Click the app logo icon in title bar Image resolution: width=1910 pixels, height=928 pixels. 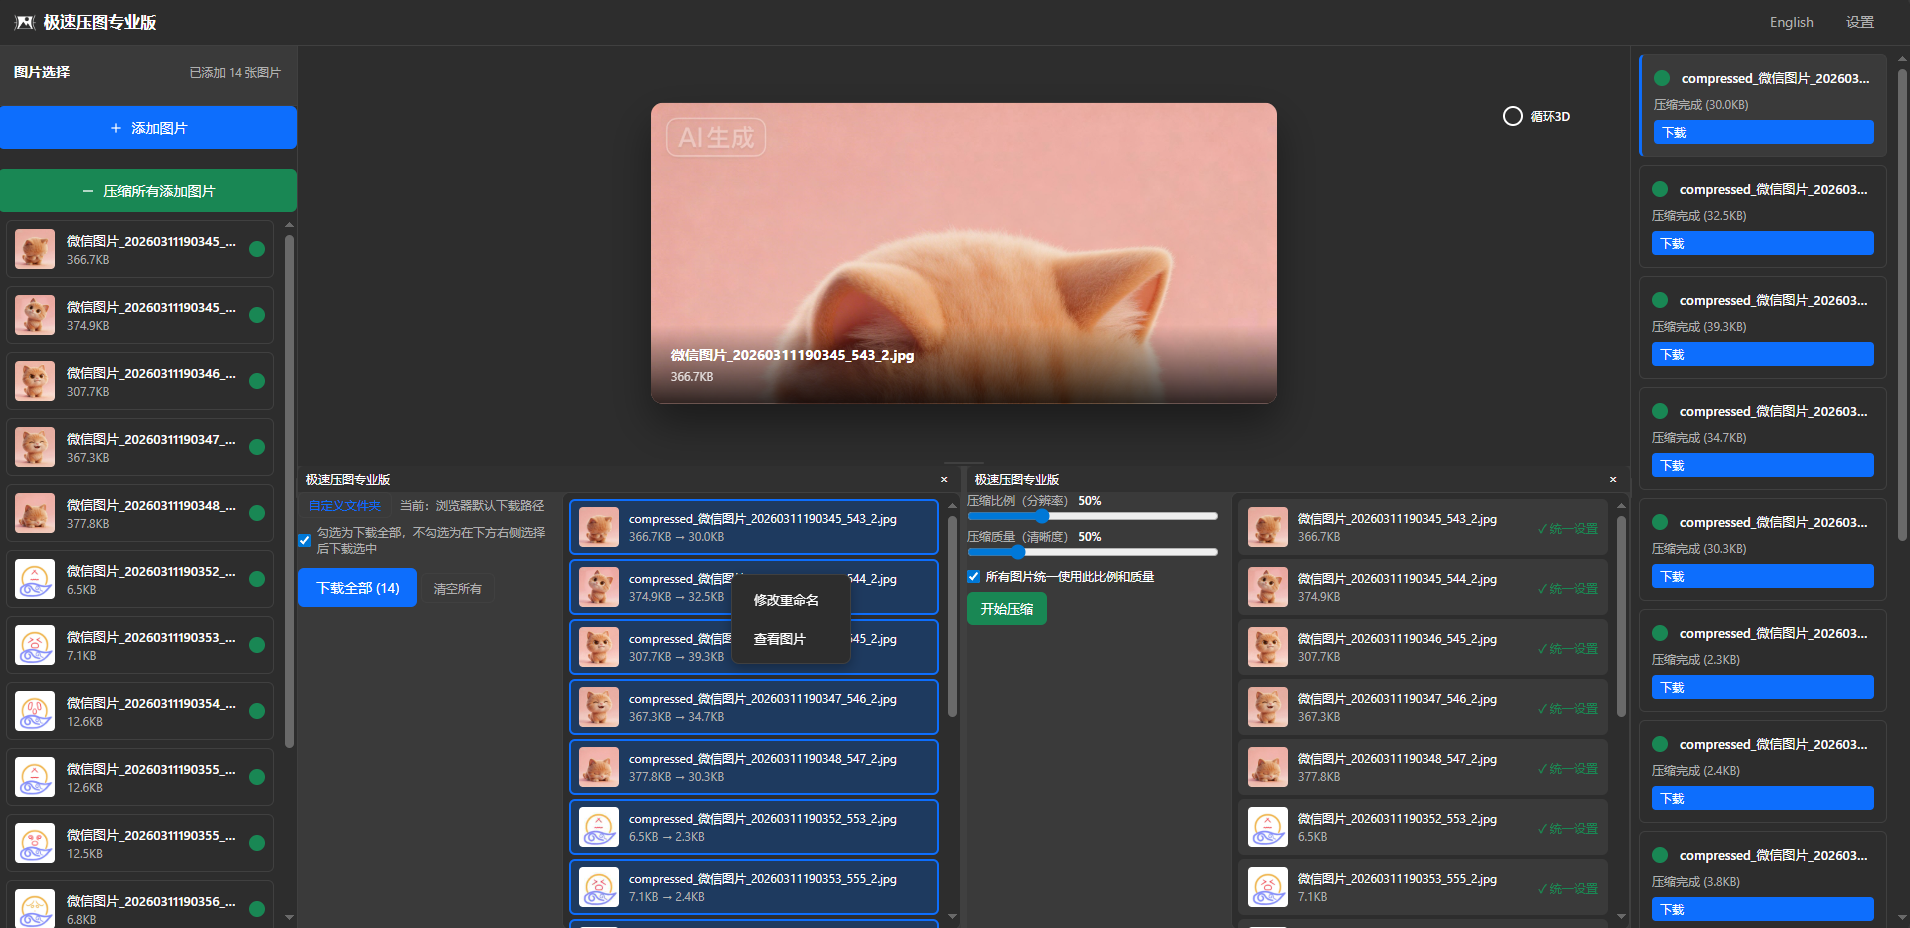pos(25,22)
